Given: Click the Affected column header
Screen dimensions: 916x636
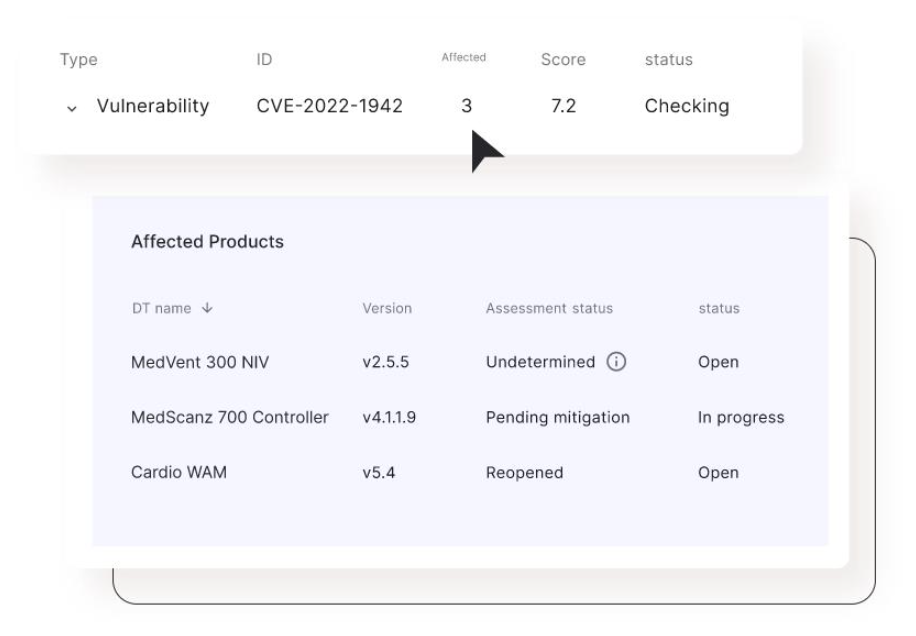Looking at the screenshot, I should [x=463, y=58].
